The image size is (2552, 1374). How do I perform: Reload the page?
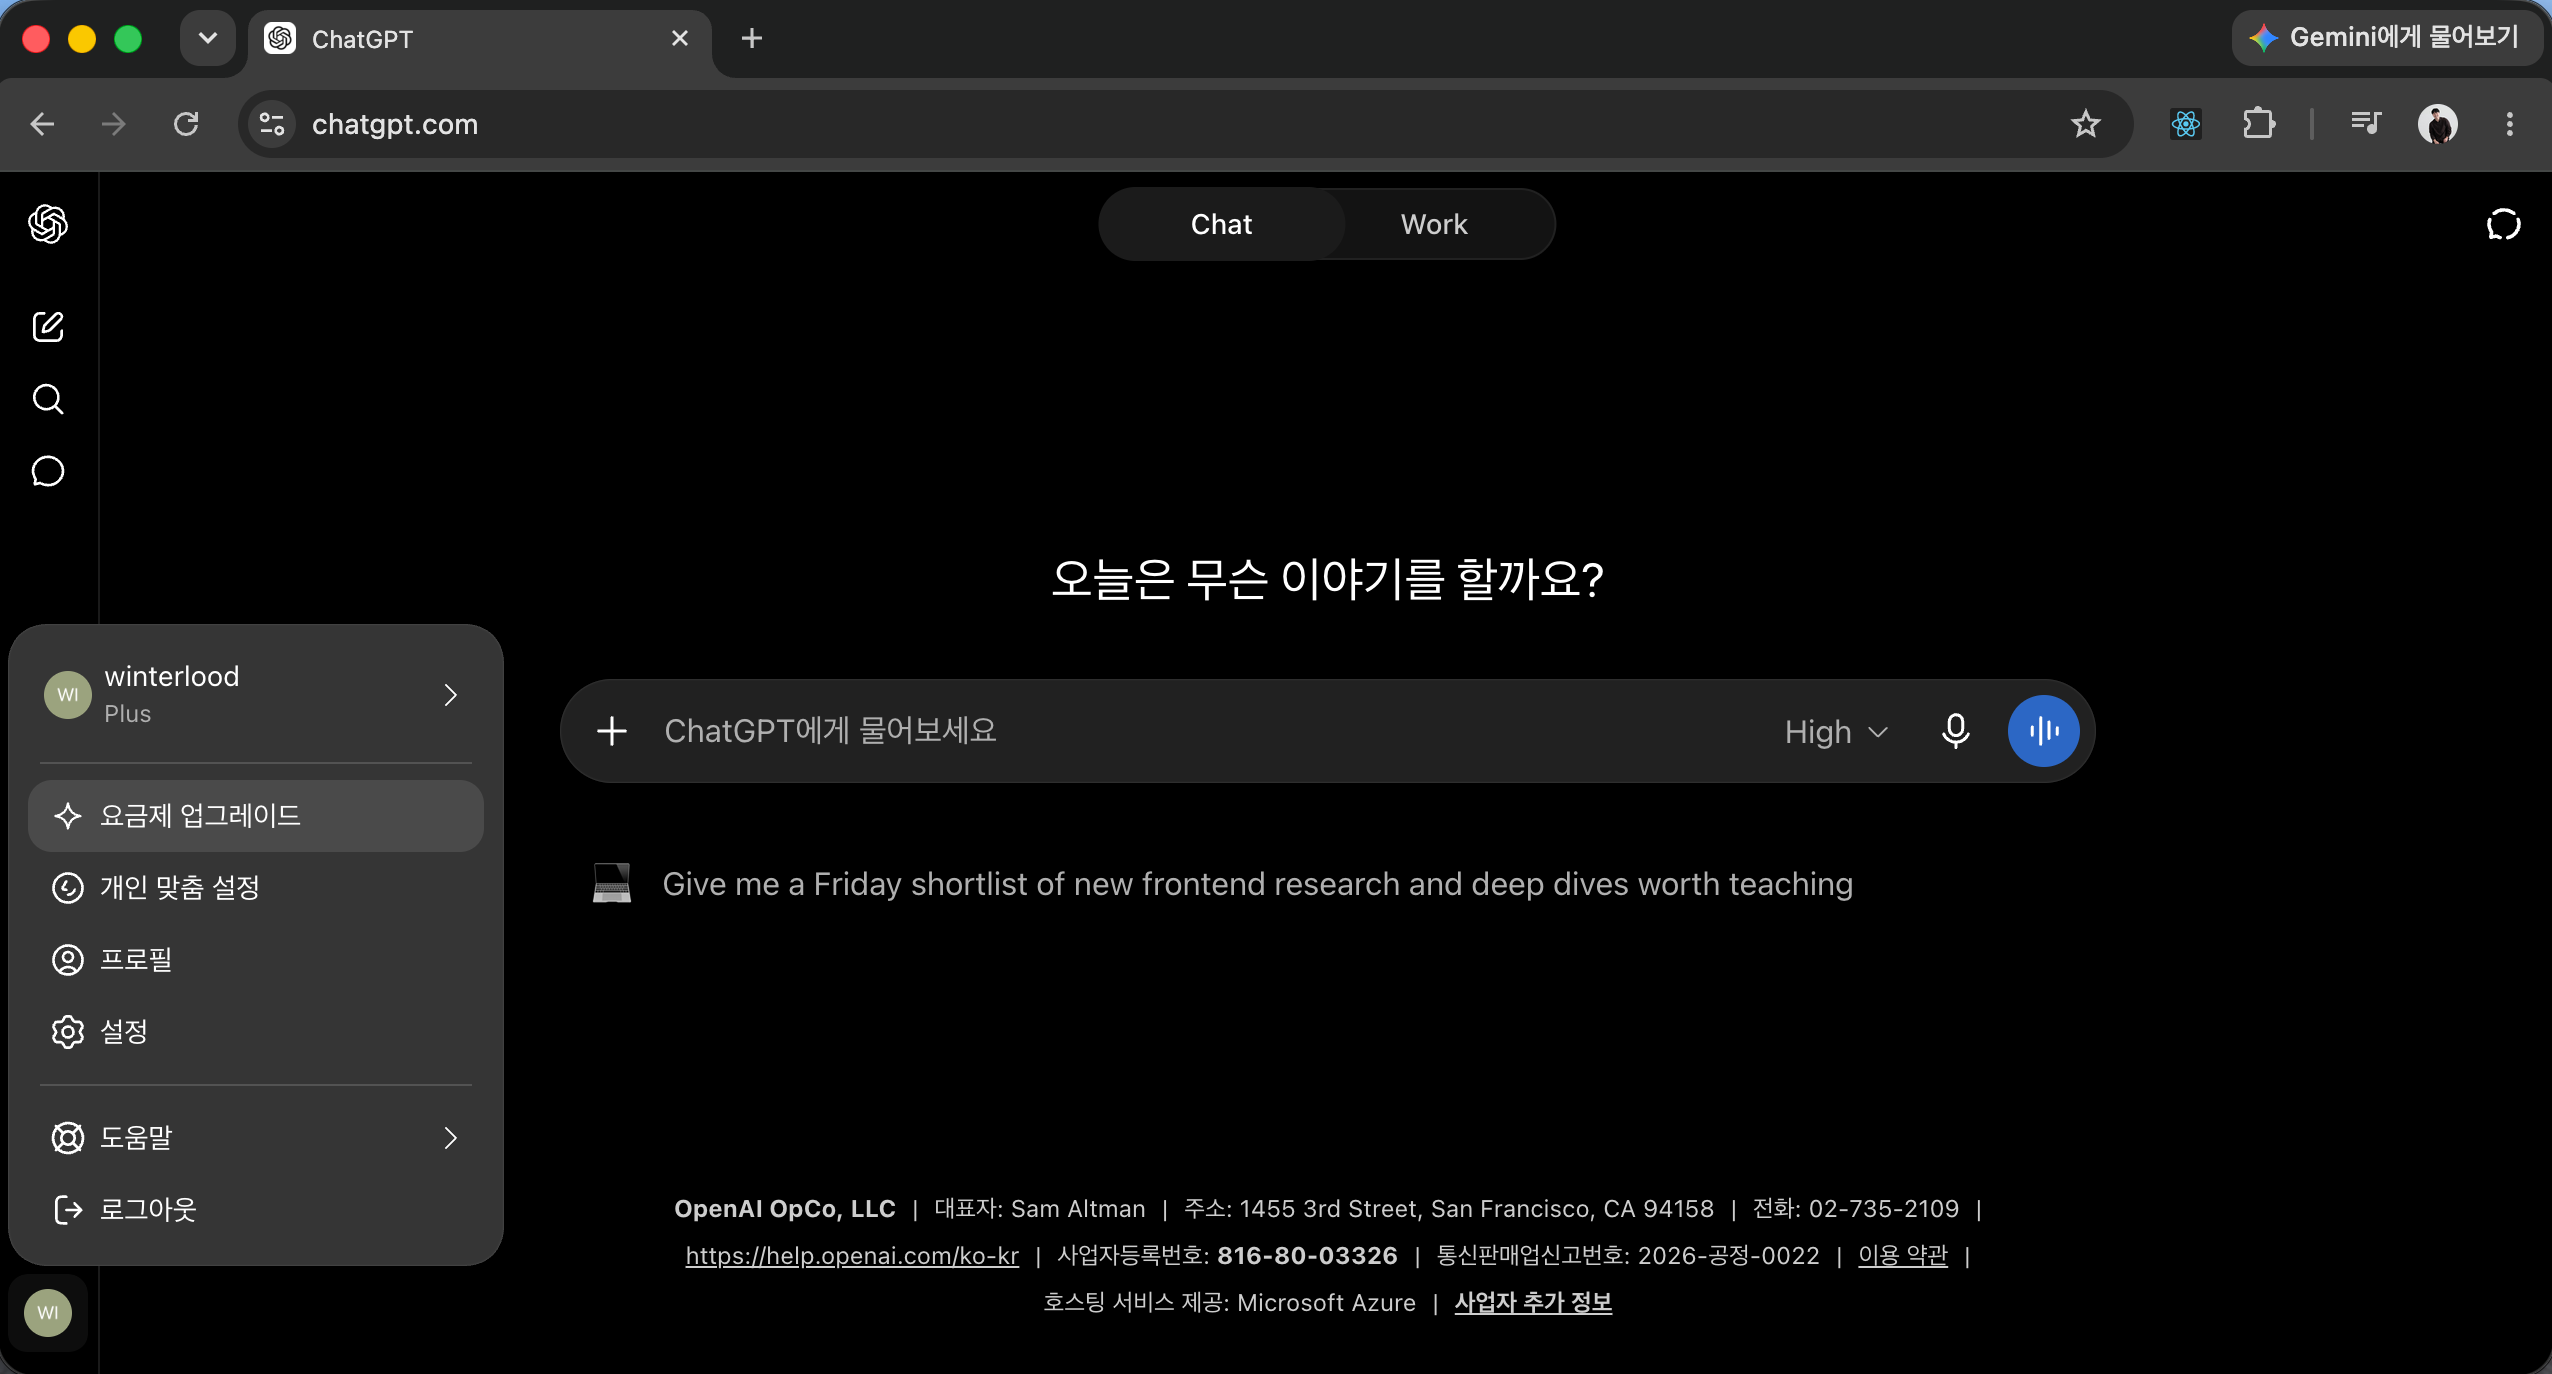pyautogui.click(x=186, y=124)
